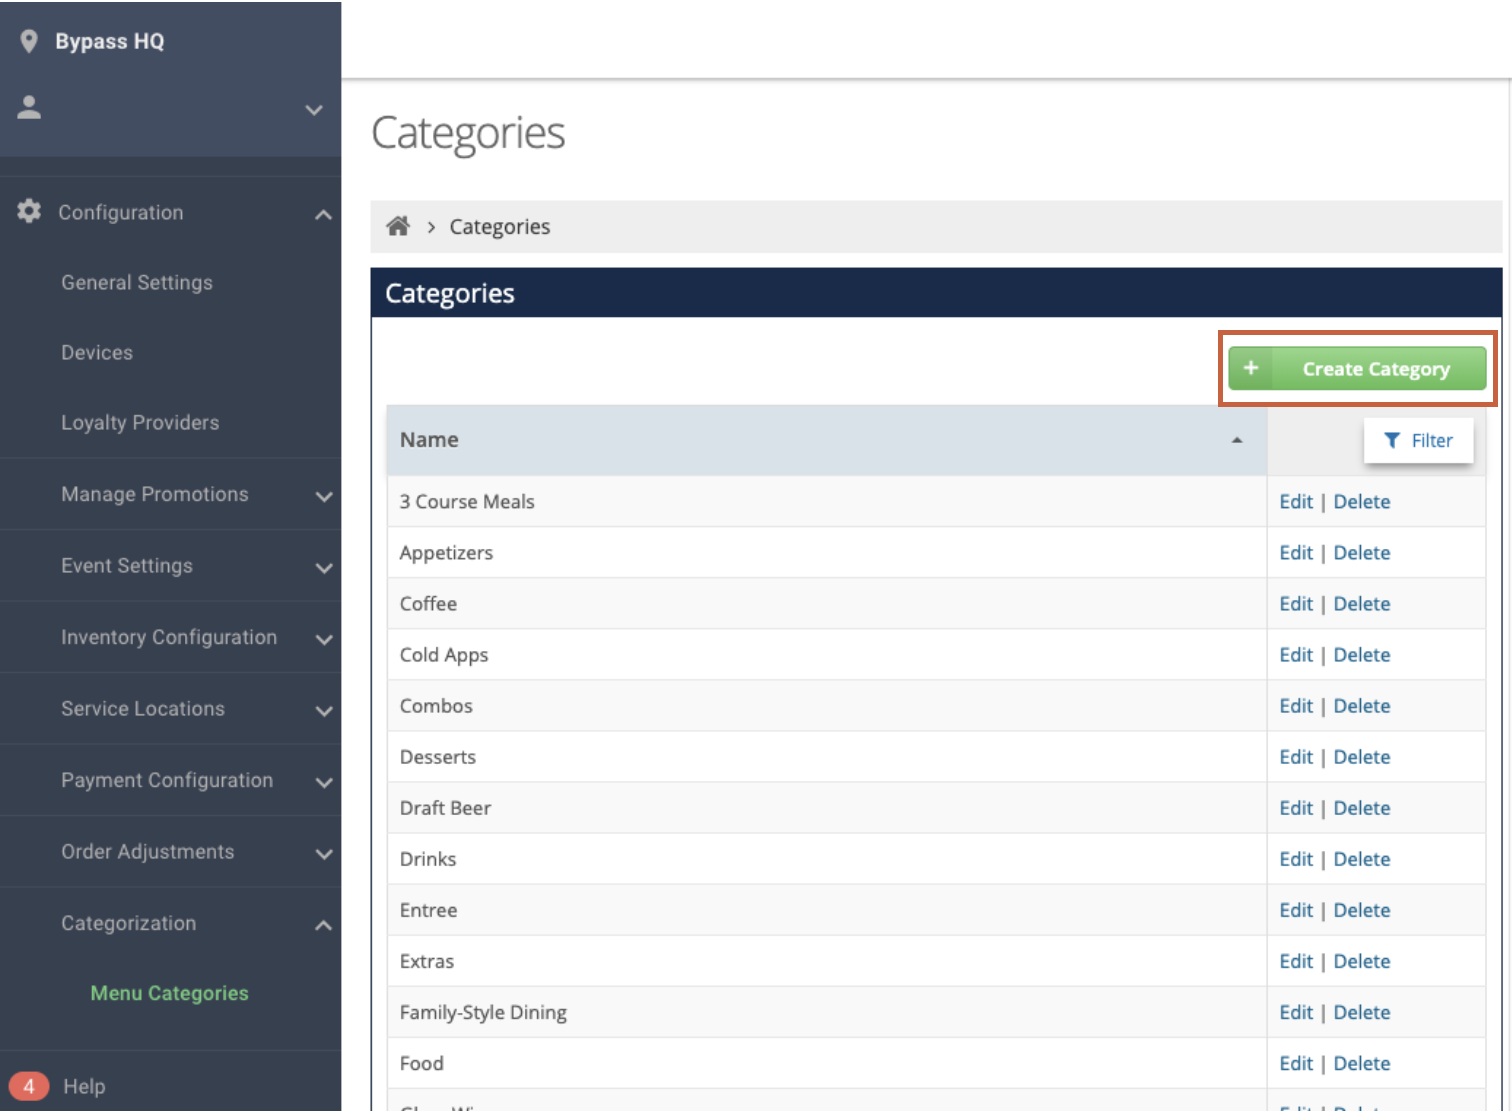The width and height of the screenshot is (1512, 1114).
Task: Expand Service Locations chevron
Action: 323,711
